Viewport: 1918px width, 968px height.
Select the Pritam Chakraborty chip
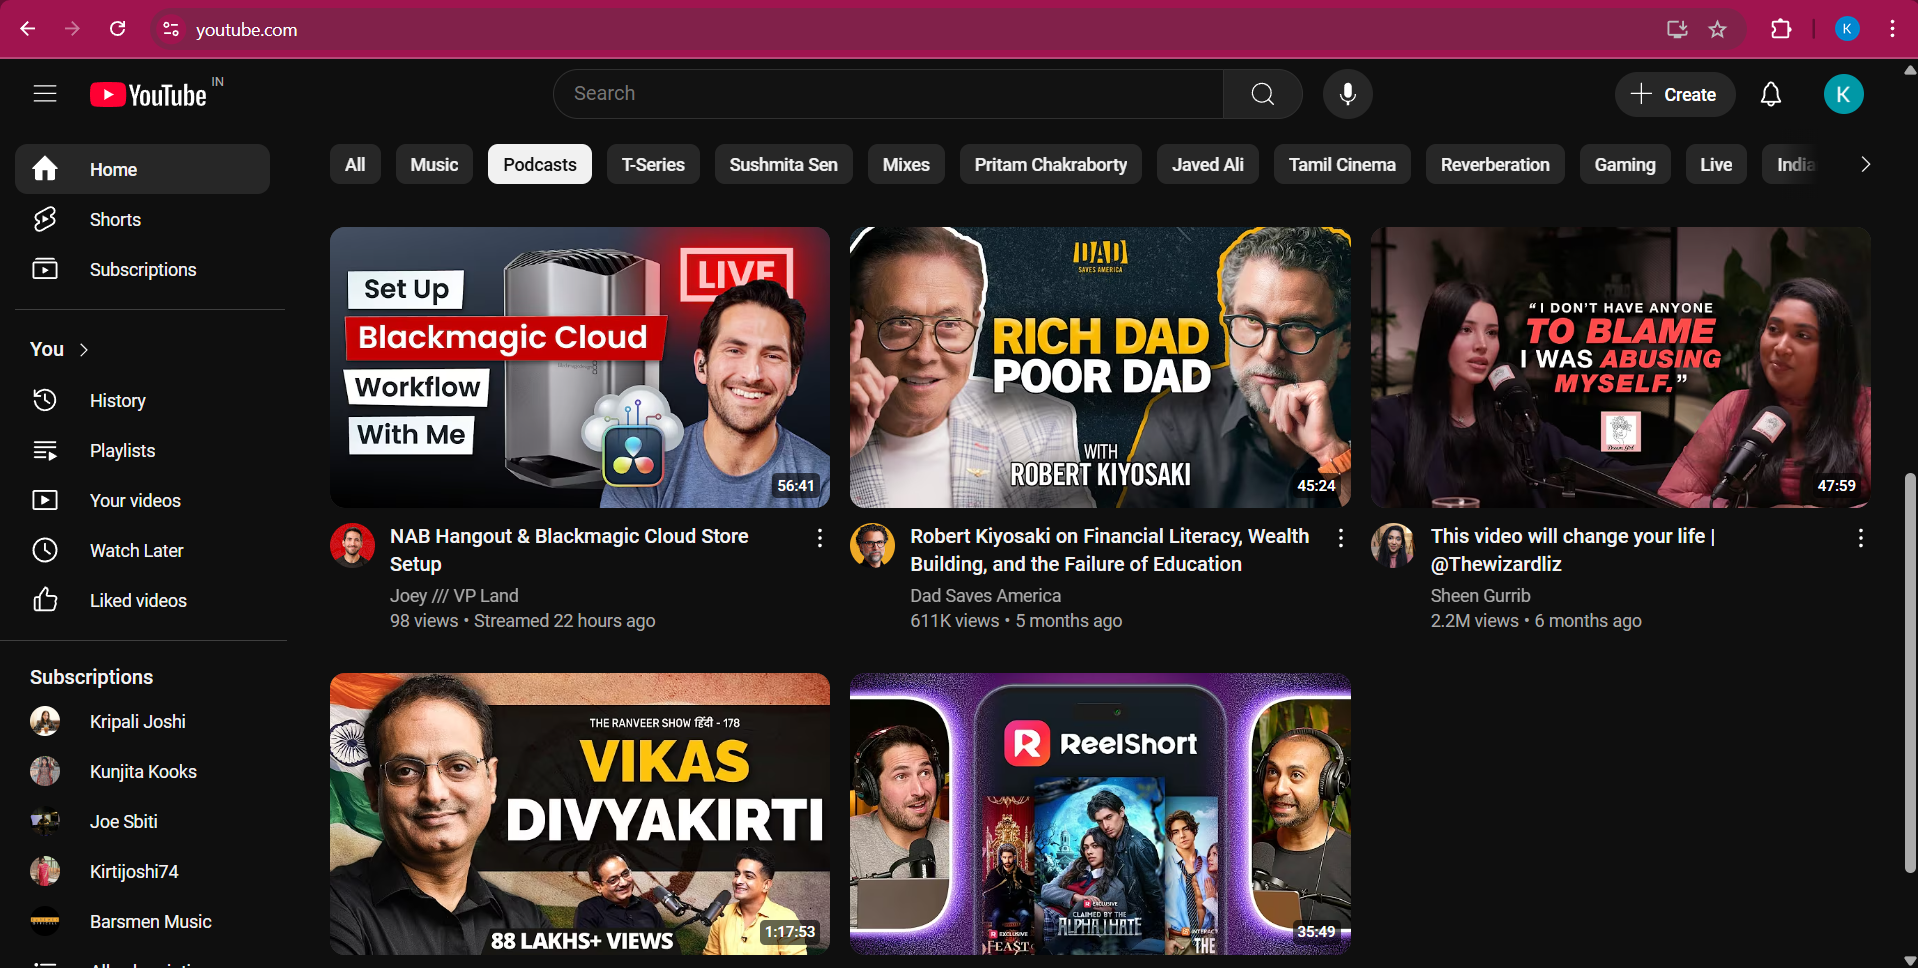pyautogui.click(x=1051, y=164)
